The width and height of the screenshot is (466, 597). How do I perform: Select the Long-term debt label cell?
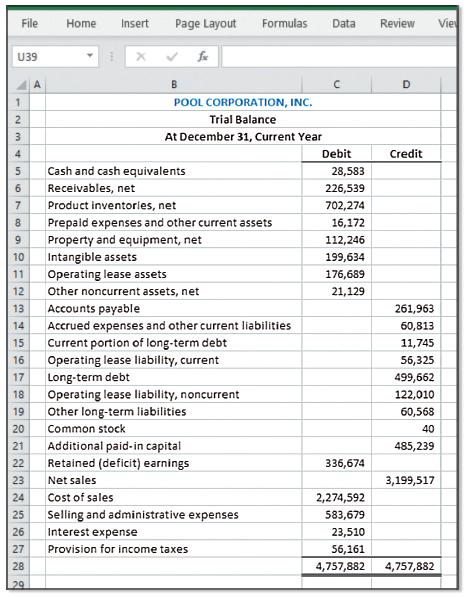174,377
